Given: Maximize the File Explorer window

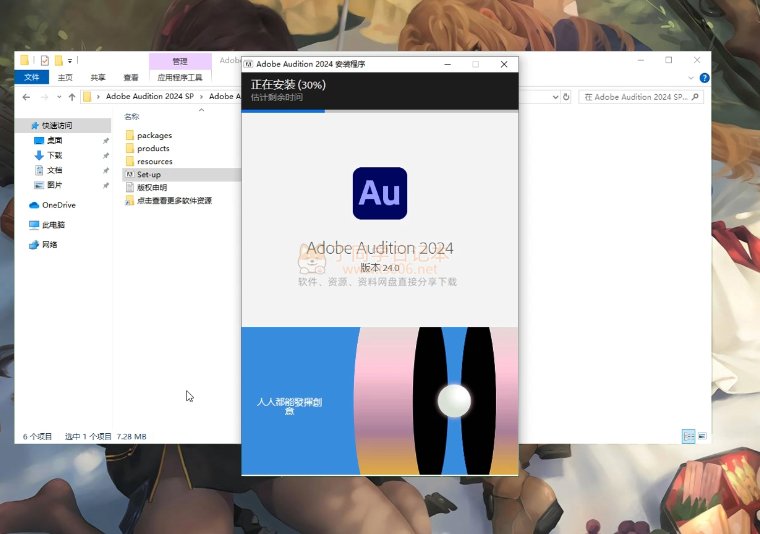Looking at the screenshot, I should [x=669, y=60].
